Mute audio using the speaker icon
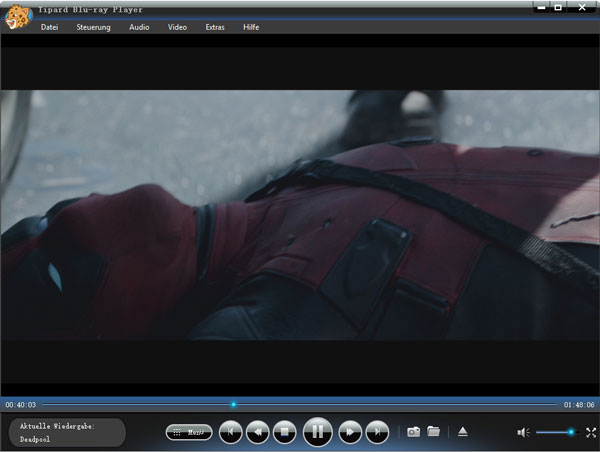The height and width of the screenshot is (452, 600). [523, 432]
